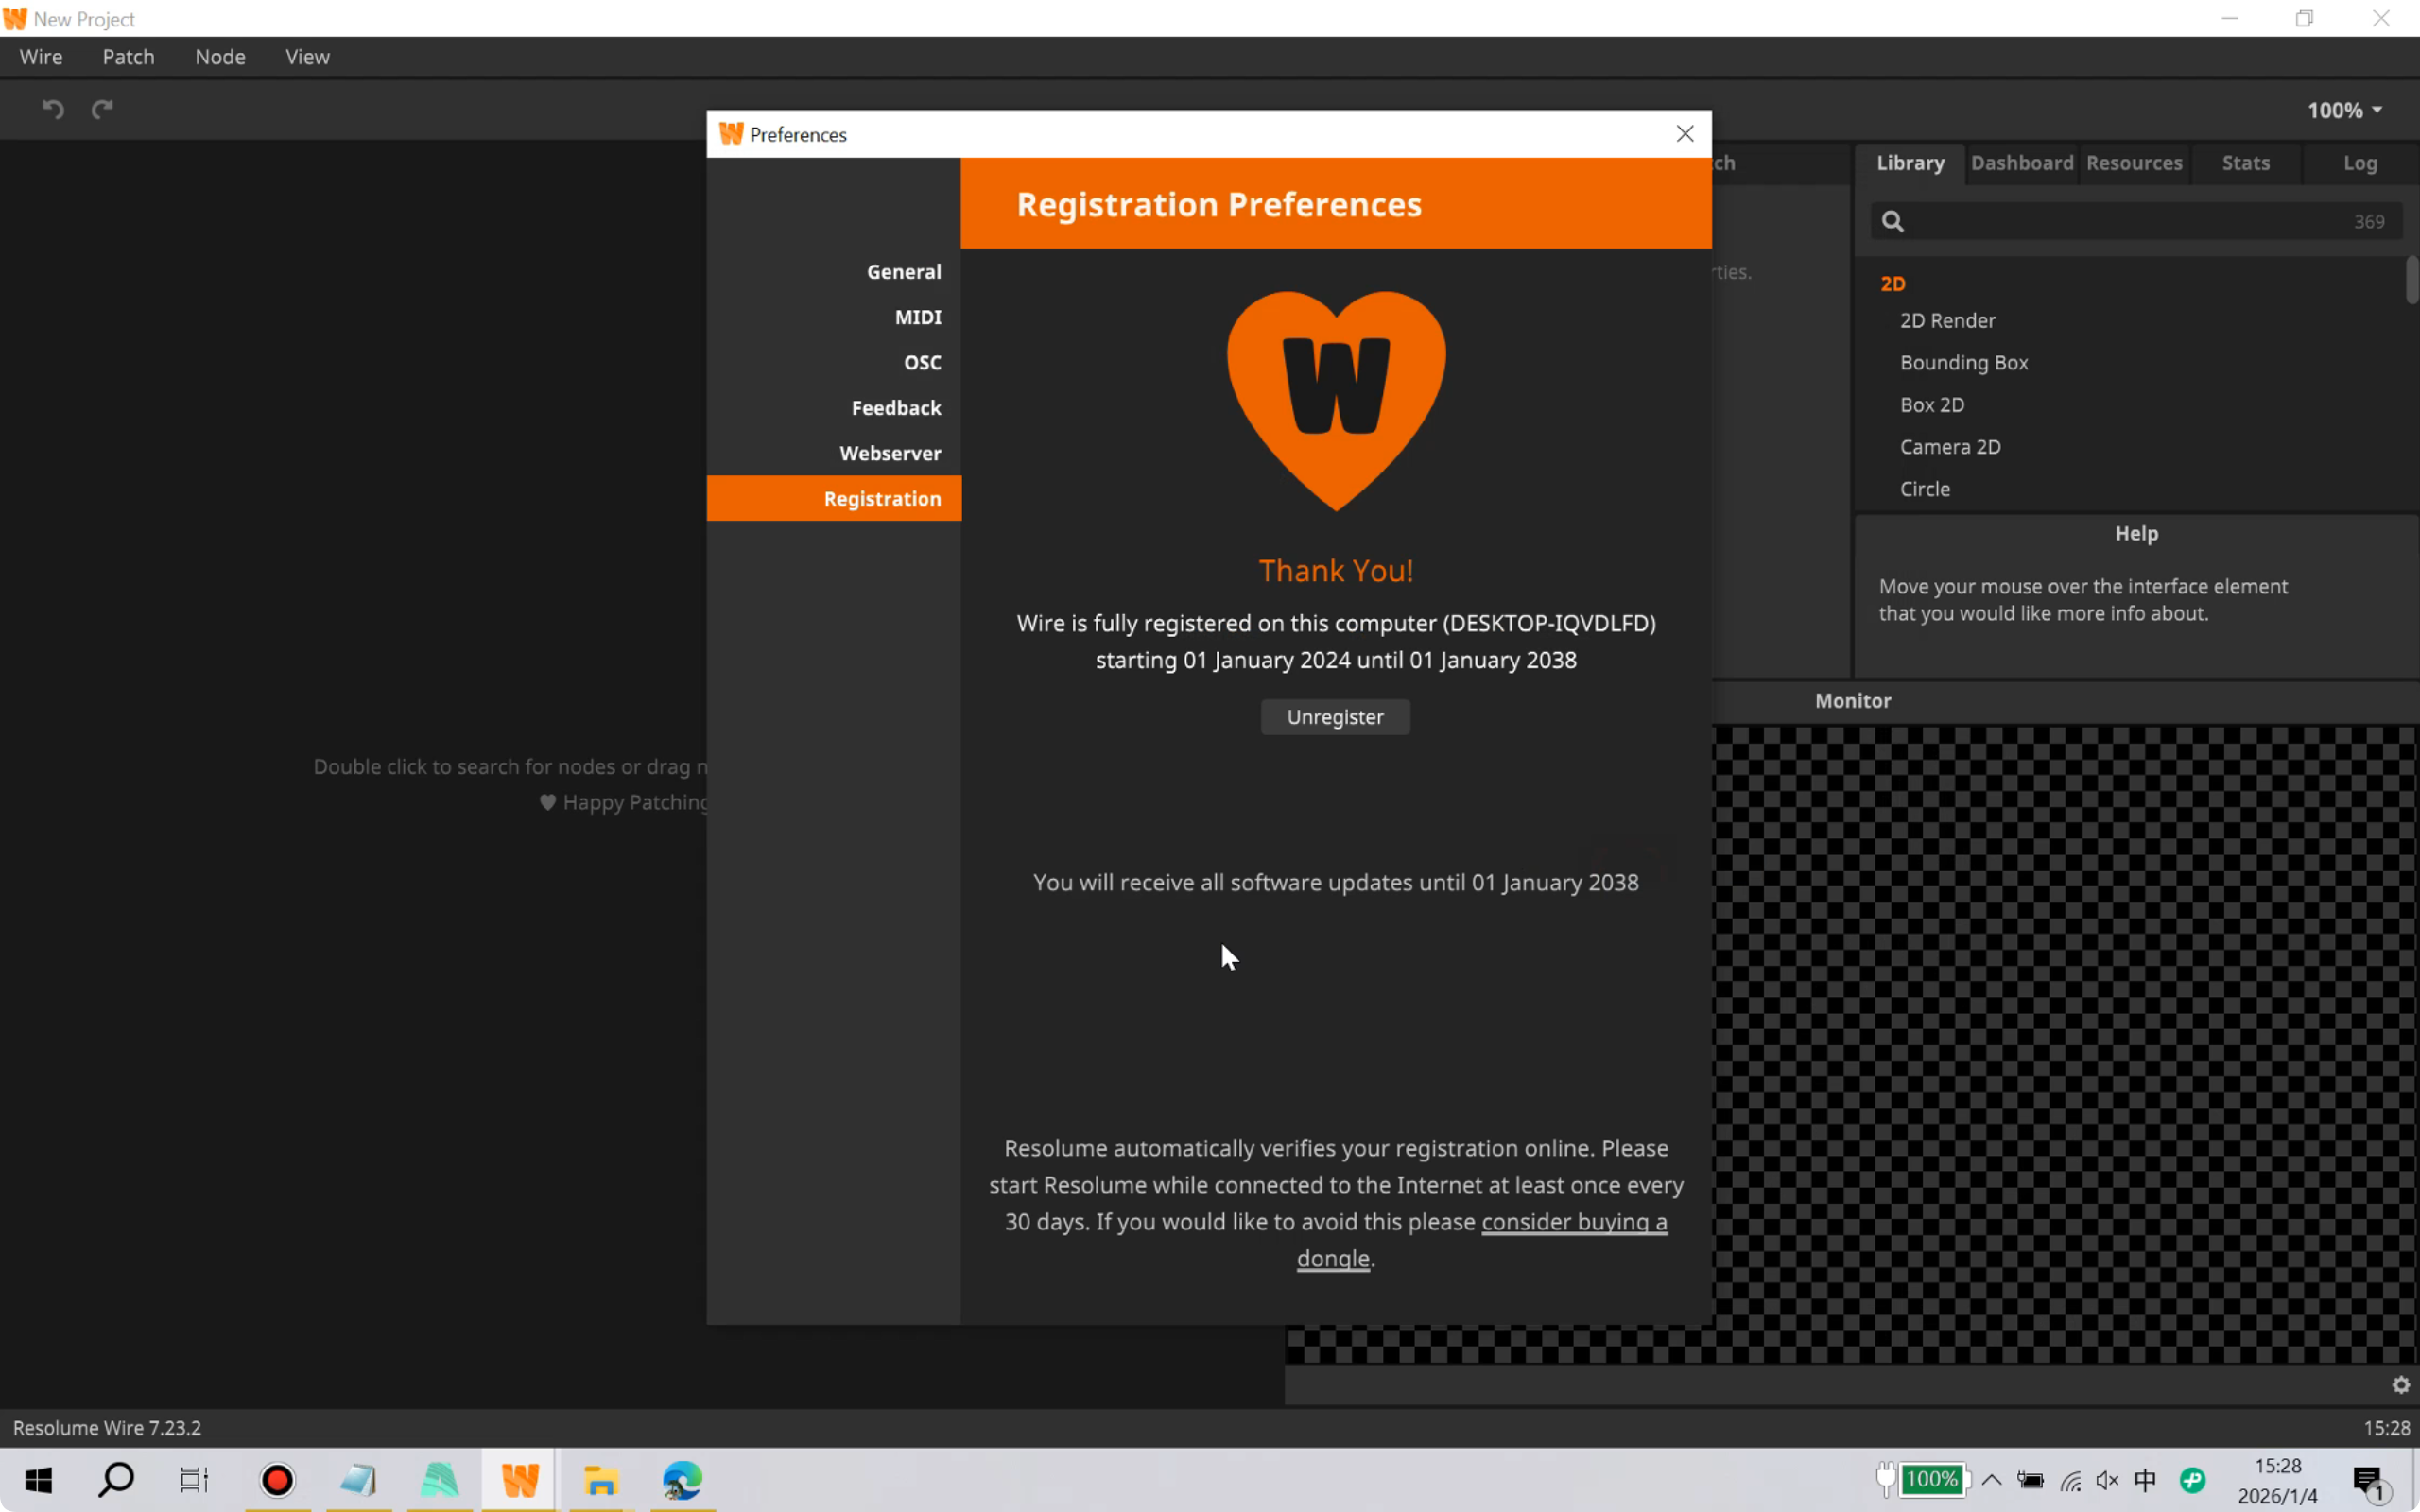Collapse the 2D library category
This screenshot has height=1512, width=2420.
(x=1892, y=284)
